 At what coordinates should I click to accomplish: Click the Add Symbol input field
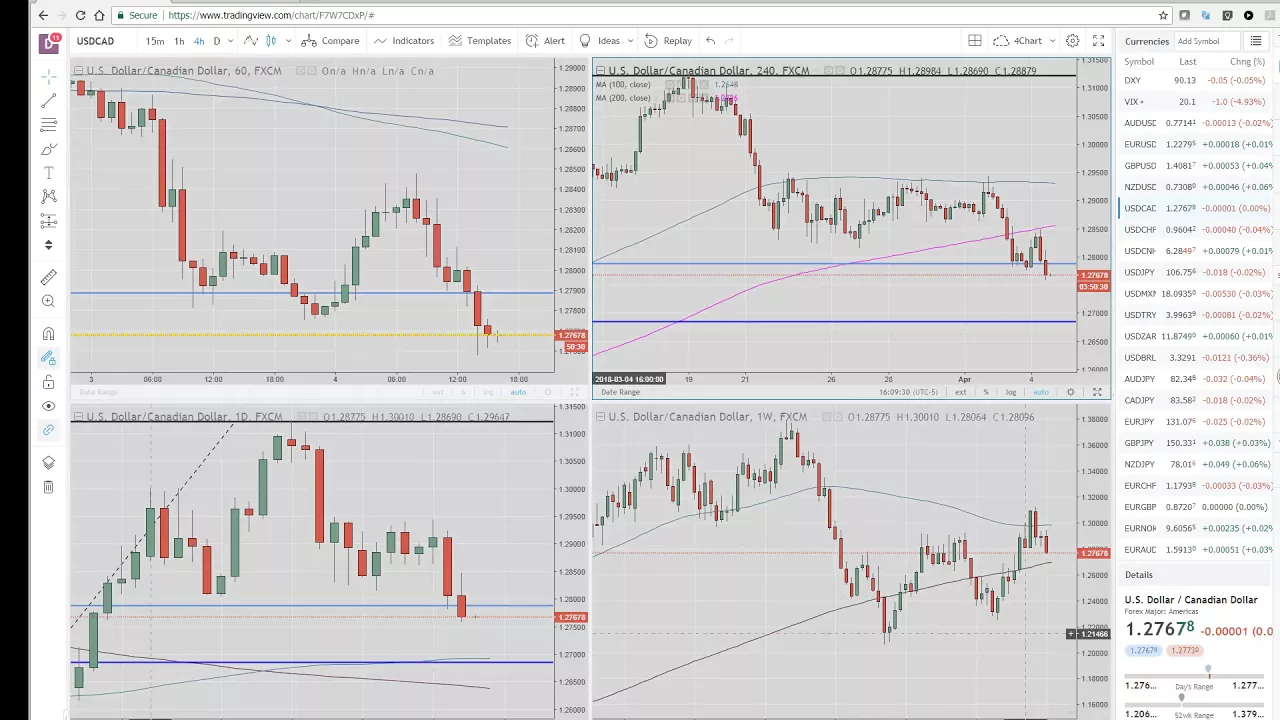pos(1207,41)
